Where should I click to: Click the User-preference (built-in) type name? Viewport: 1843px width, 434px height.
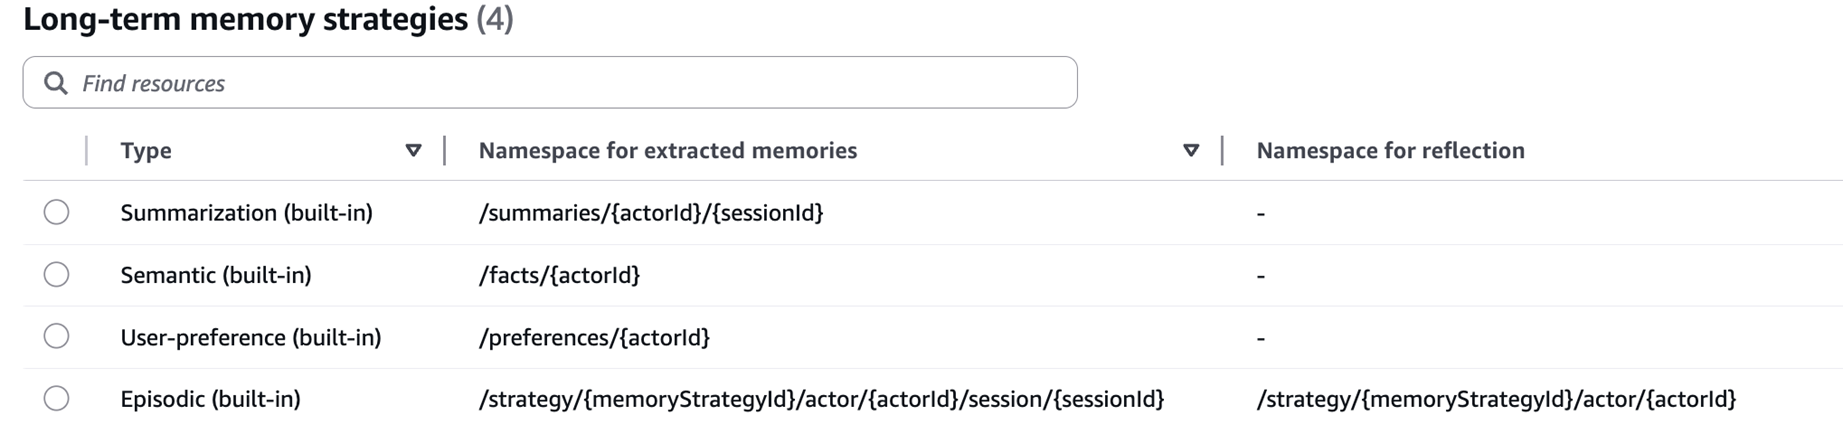pos(250,337)
